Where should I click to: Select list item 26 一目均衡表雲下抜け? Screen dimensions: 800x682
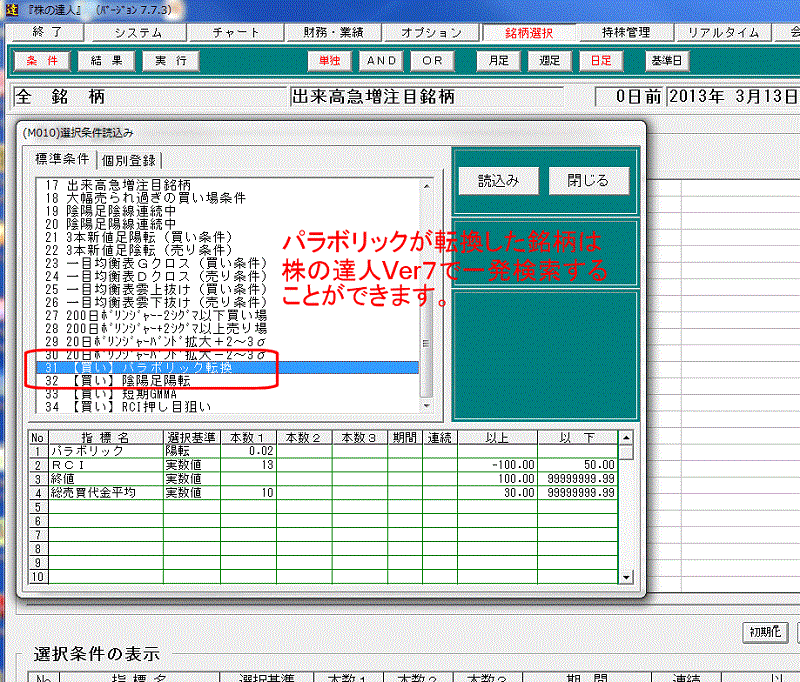click(x=227, y=302)
